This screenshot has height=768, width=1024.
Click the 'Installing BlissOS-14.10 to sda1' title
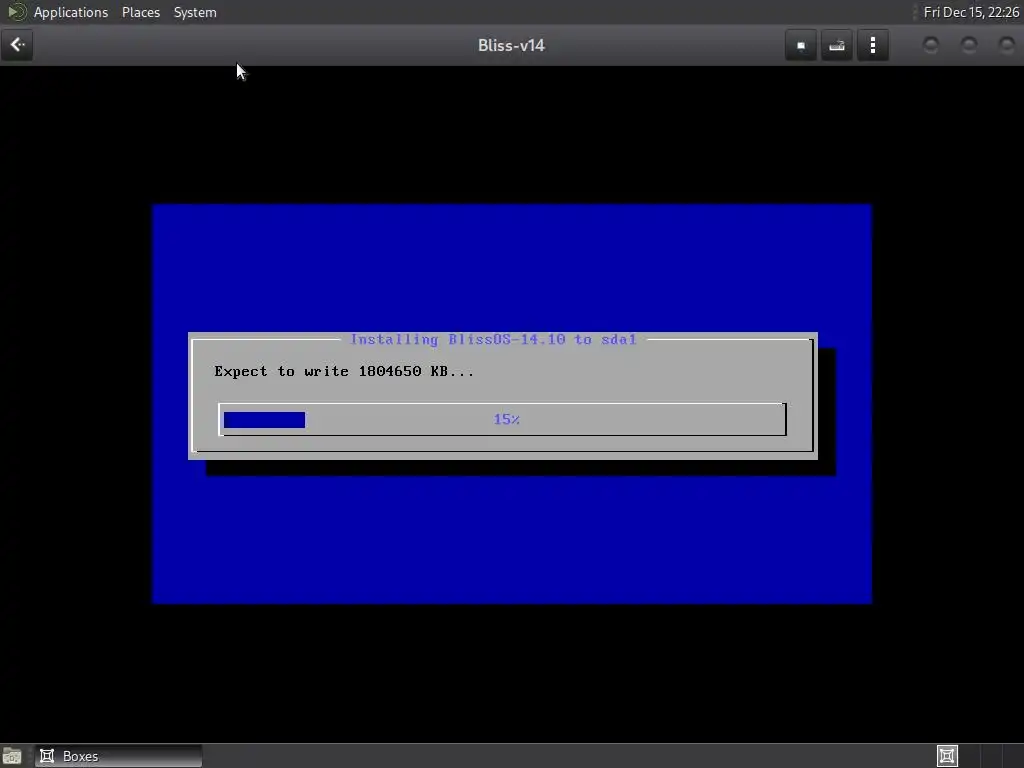coord(493,340)
